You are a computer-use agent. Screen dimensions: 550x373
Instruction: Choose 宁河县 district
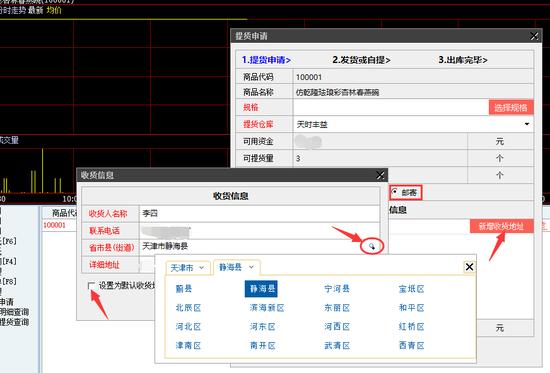pyautogui.click(x=337, y=289)
